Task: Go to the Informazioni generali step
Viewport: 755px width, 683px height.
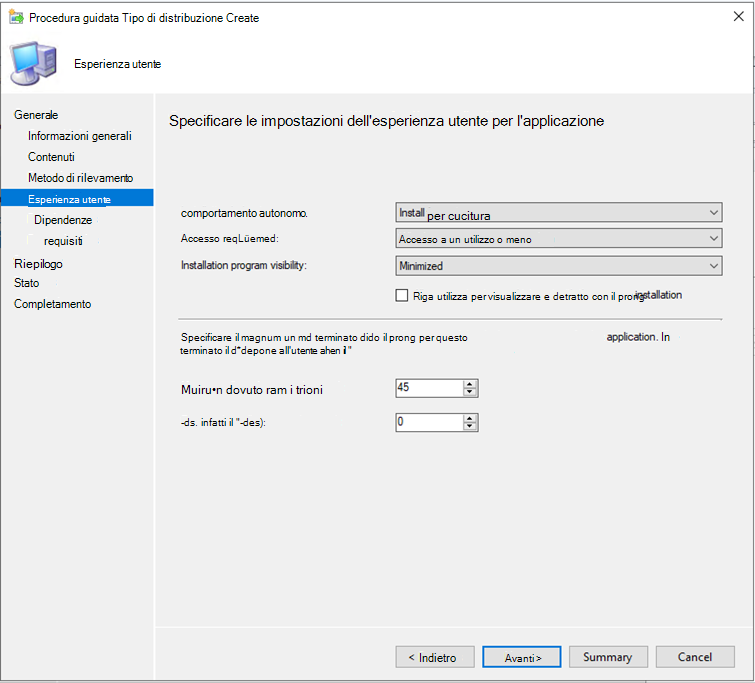Action: [79, 136]
